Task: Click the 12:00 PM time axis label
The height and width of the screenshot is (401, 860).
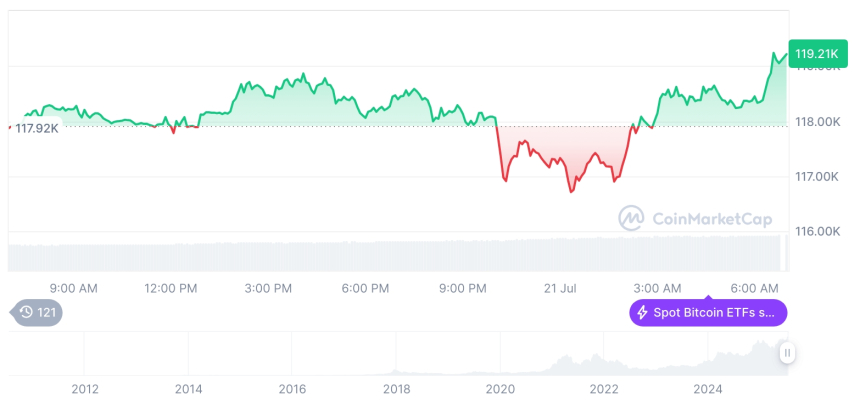Action: (x=171, y=288)
